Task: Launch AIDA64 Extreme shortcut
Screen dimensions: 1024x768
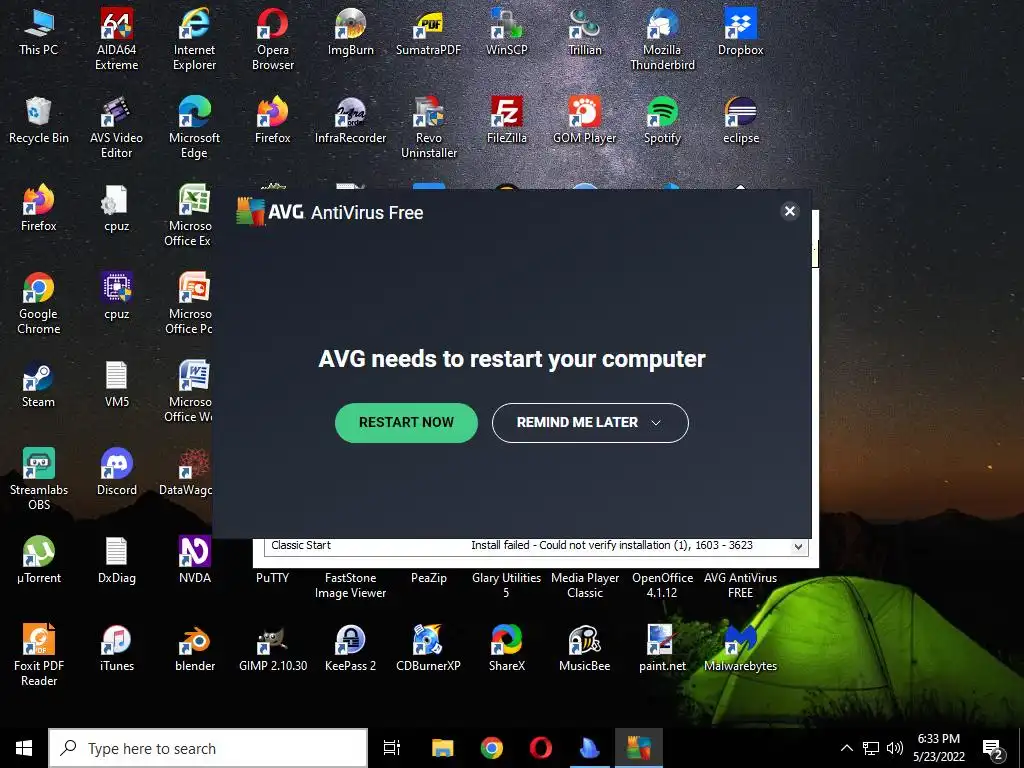Action: [x=116, y=39]
